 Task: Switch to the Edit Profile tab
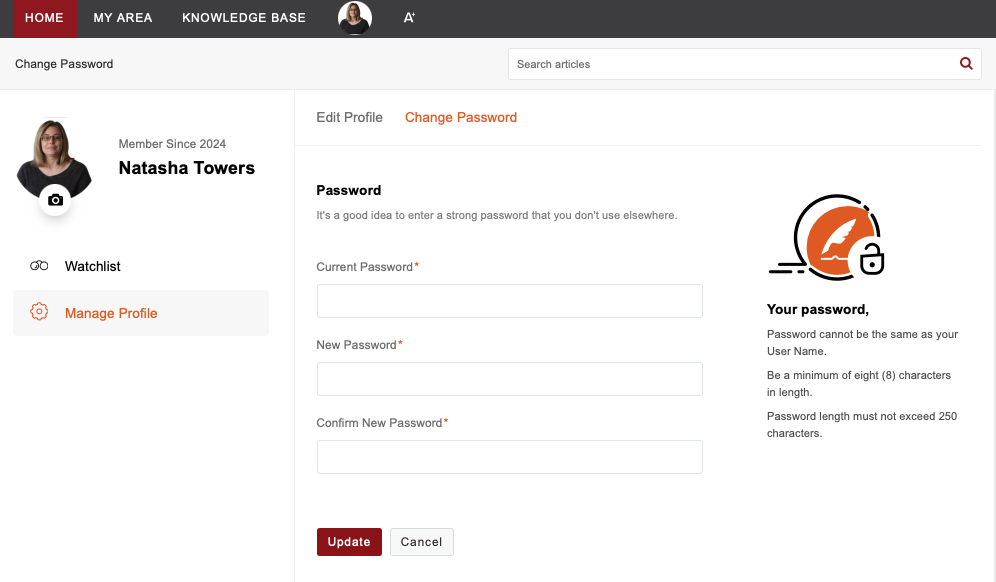pos(349,118)
